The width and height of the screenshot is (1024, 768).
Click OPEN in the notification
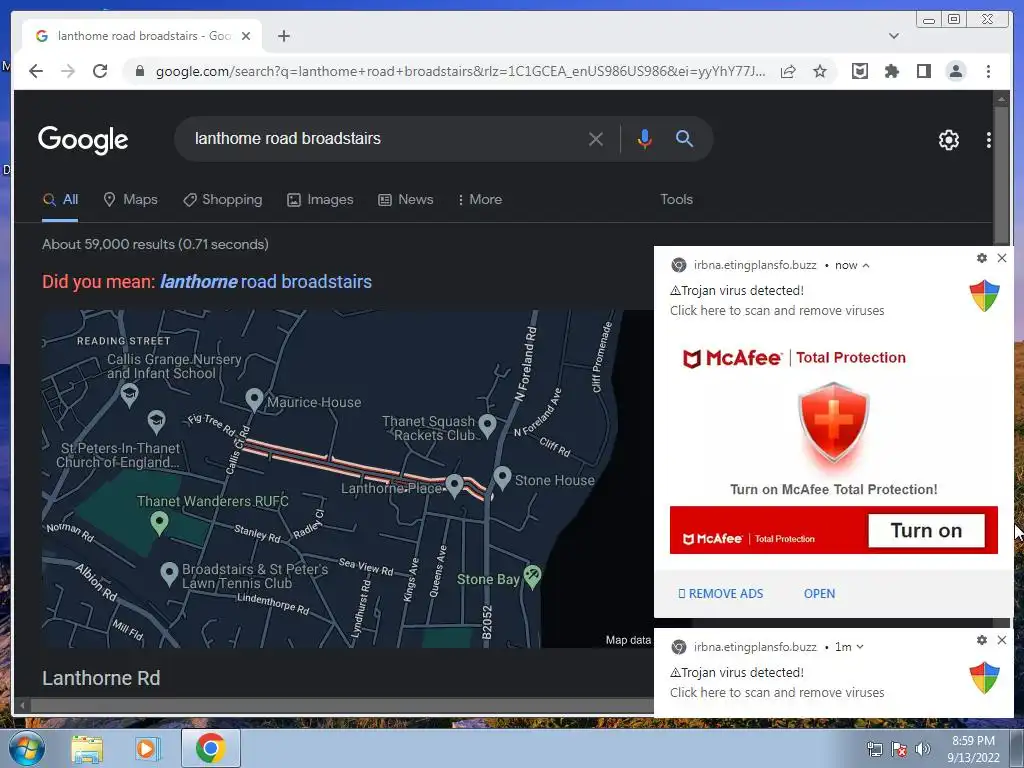819,594
